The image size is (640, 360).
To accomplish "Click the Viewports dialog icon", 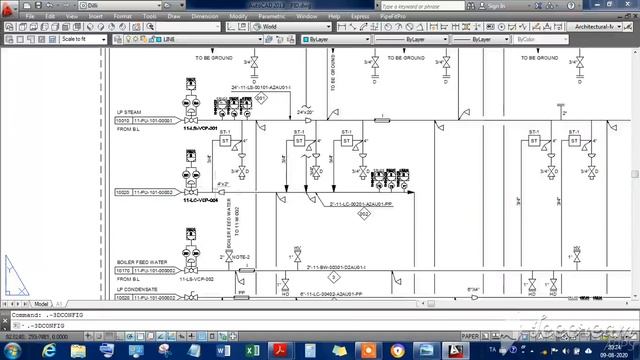I will point(9,40).
